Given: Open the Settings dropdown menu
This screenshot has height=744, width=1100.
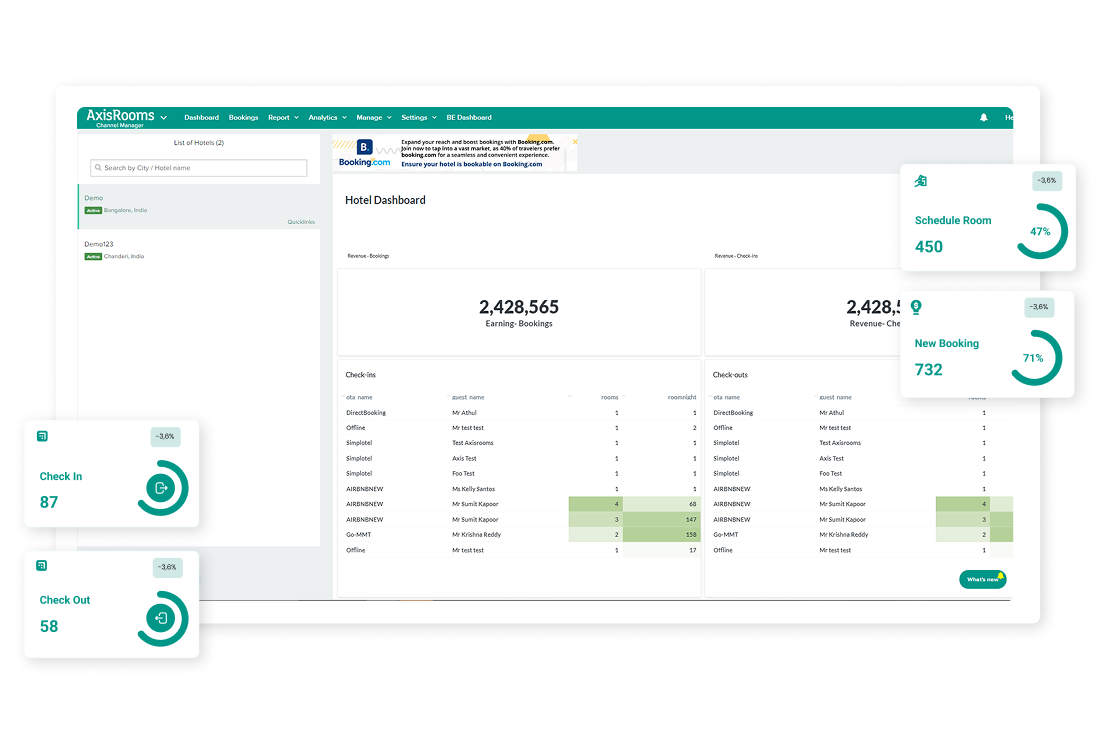Looking at the screenshot, I should tap(418, 118).
